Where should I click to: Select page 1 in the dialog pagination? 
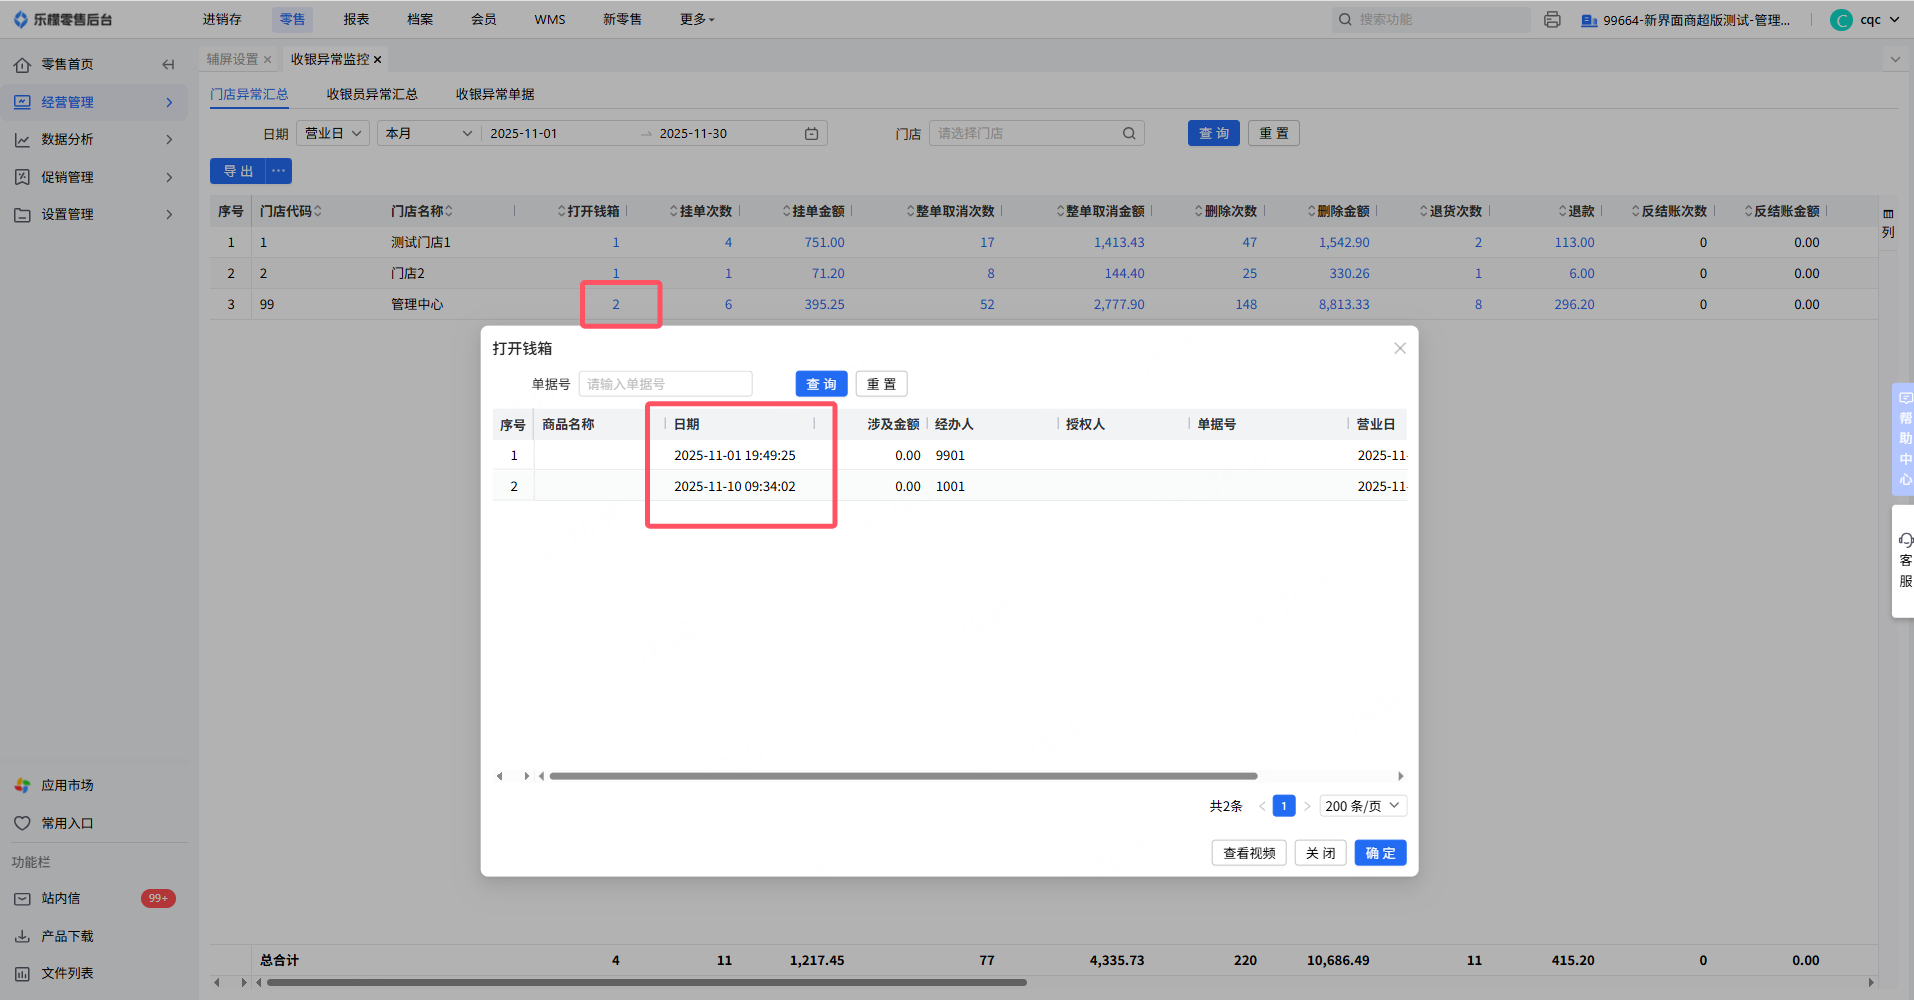click(x=1284, y=806)
